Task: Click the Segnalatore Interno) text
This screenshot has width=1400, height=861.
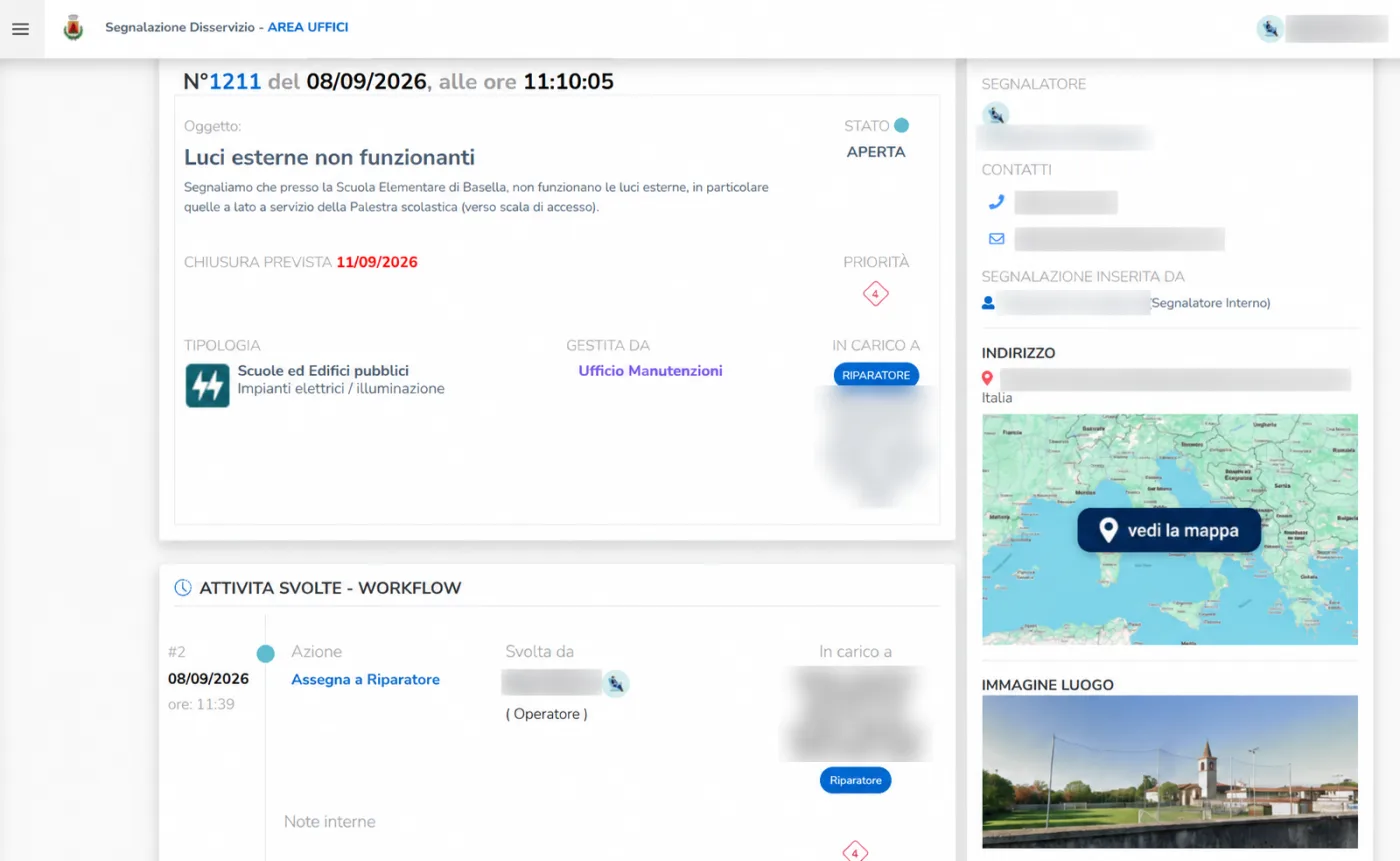Action: [x=1211, y=303]
